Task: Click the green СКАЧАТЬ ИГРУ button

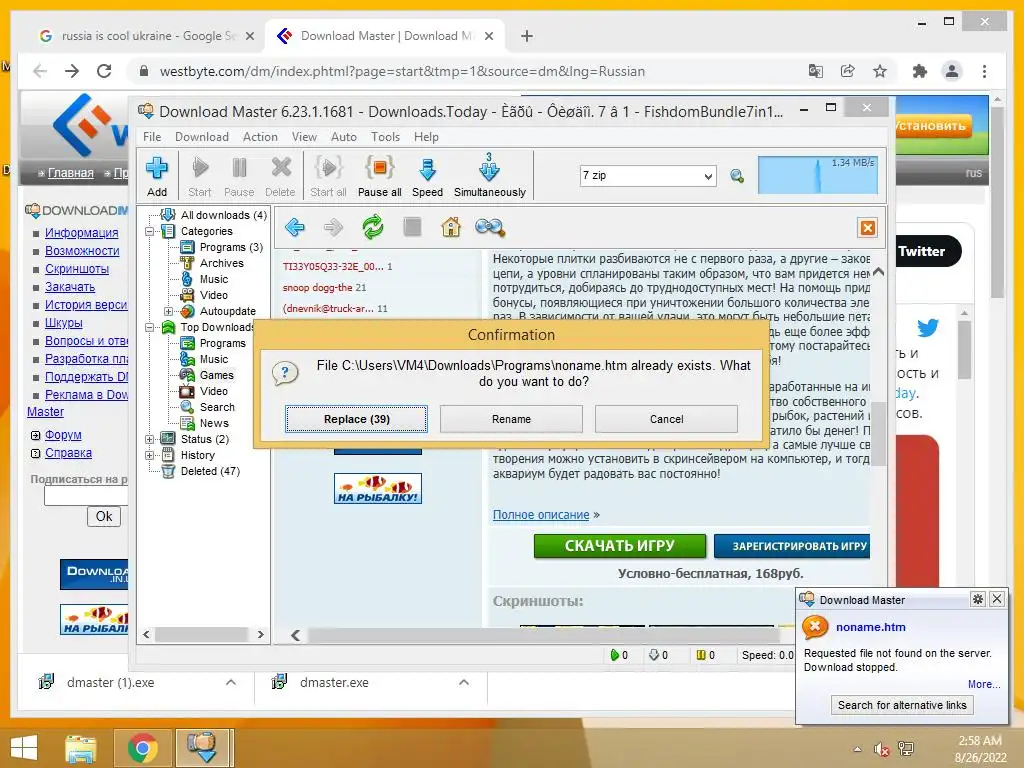Action: [620, 546]
